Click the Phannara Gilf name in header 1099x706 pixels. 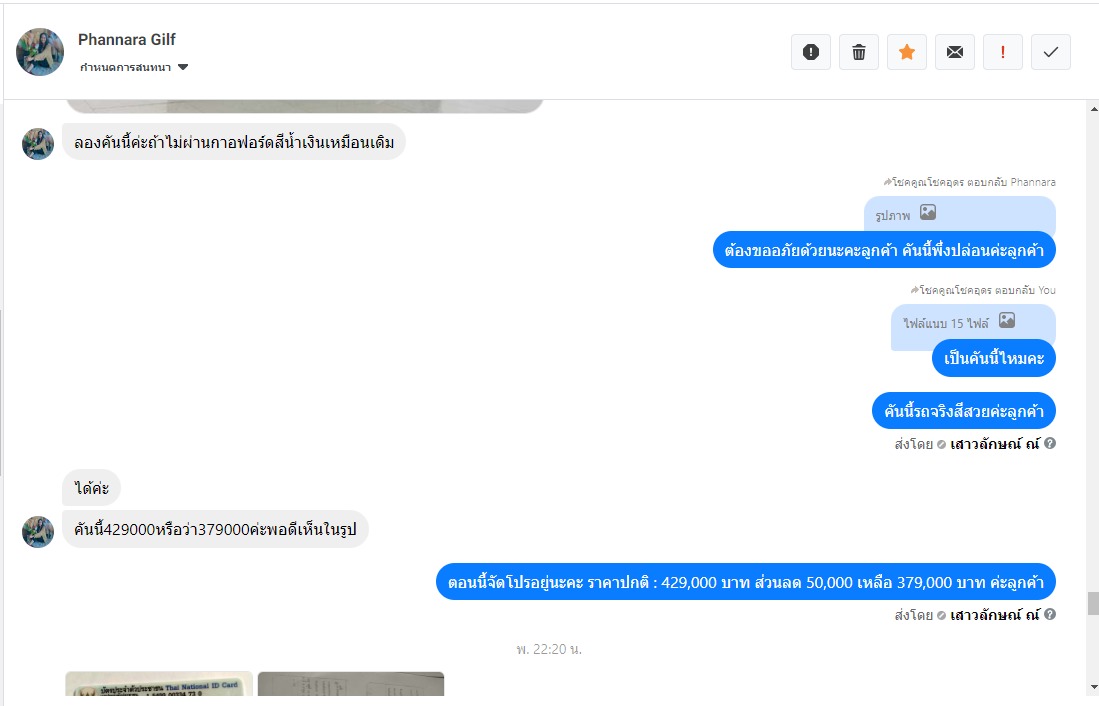point(127,39)
